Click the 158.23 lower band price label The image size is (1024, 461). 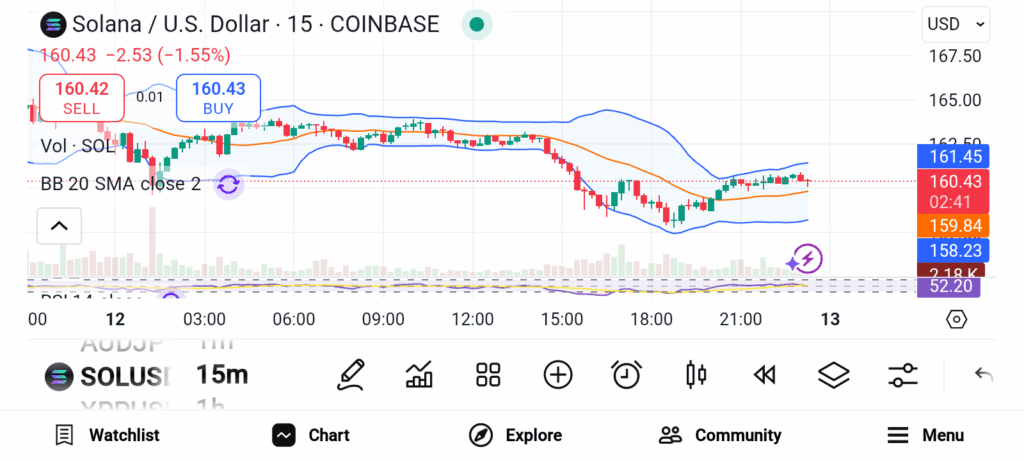click(x=953, y=251)
